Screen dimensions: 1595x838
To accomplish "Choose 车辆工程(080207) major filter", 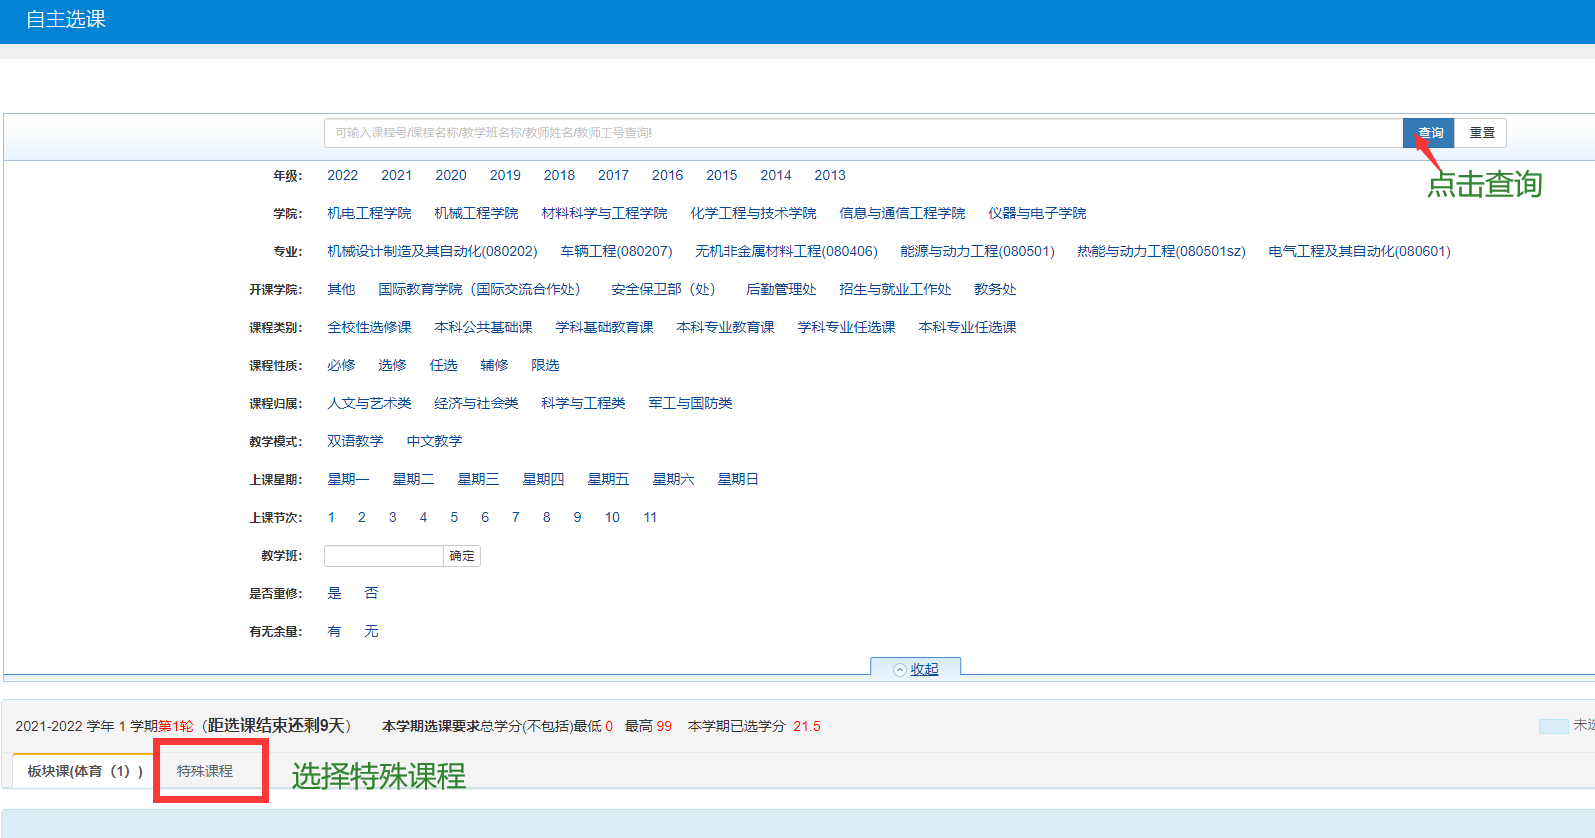I will click(x=616, y=251).
